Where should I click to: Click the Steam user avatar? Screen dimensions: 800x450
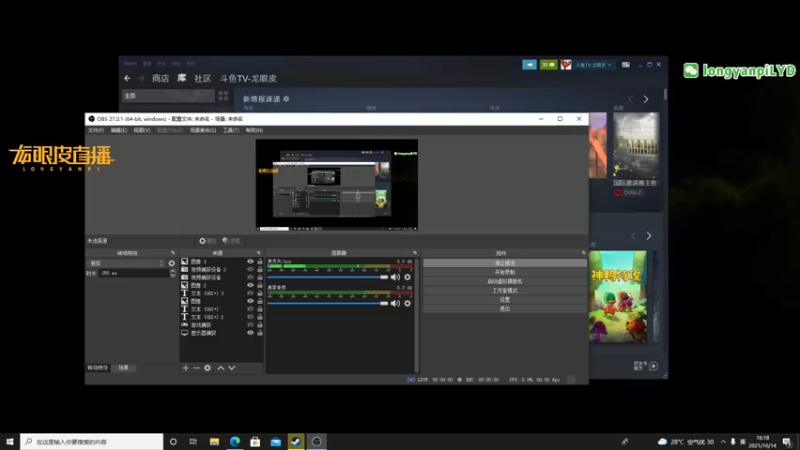coord(566,65)
